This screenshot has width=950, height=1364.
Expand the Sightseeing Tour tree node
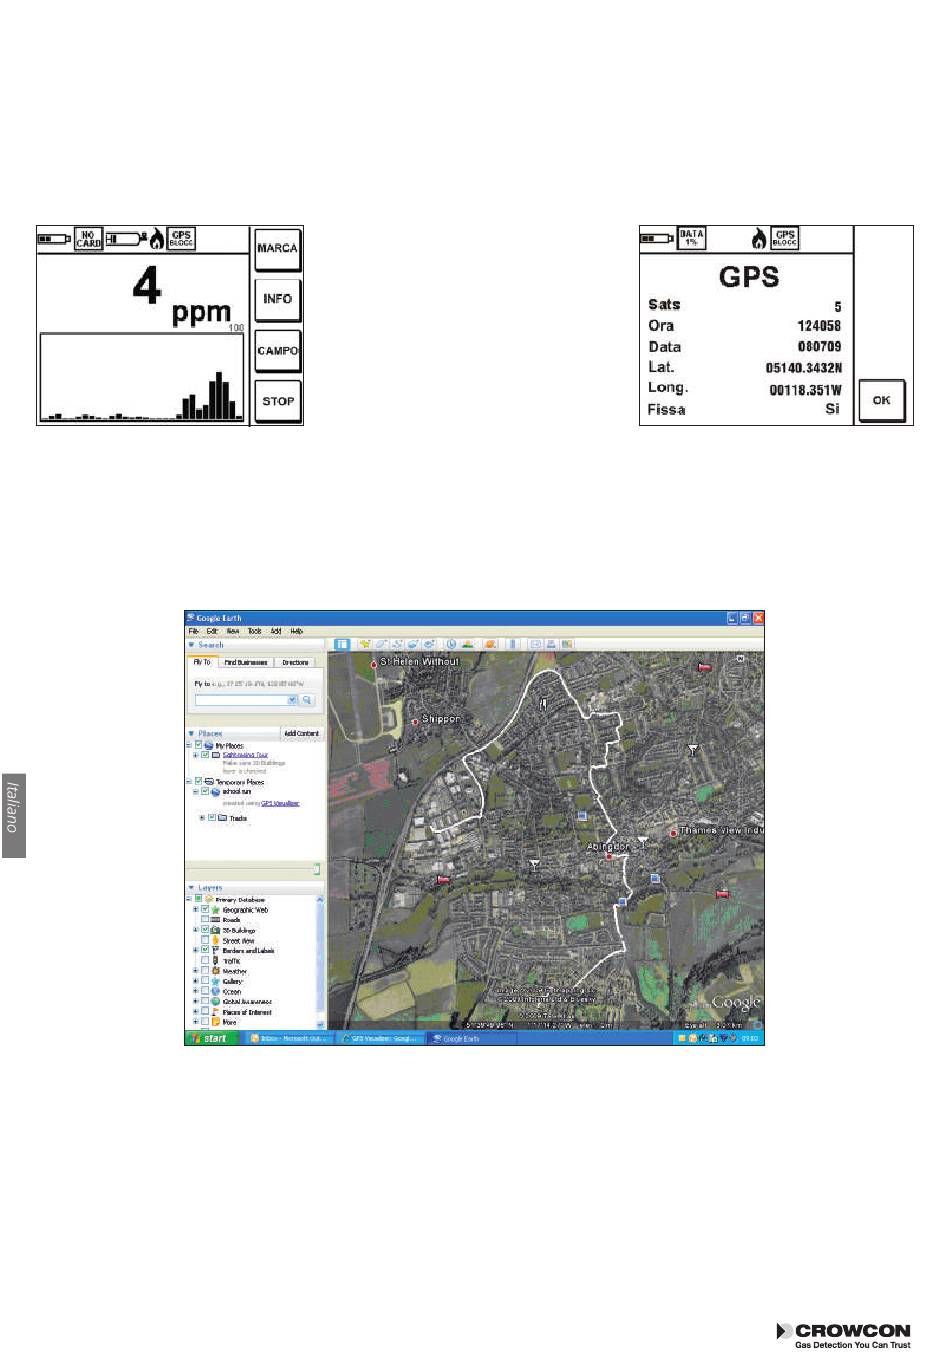[x=196, y=755]
